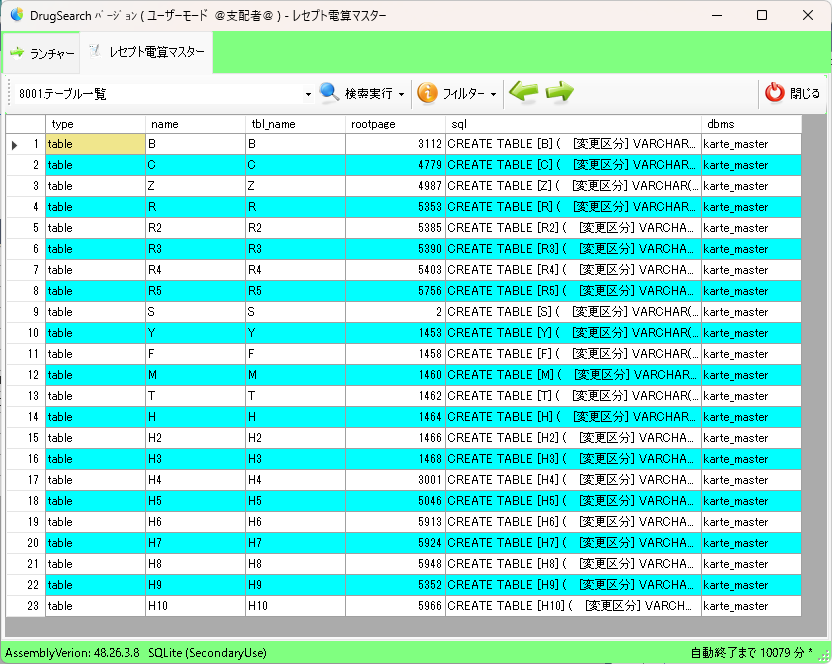The image size is (832, 664).
Task: Expand the フィルター dropdown arrow
Action: click(493, 94)
